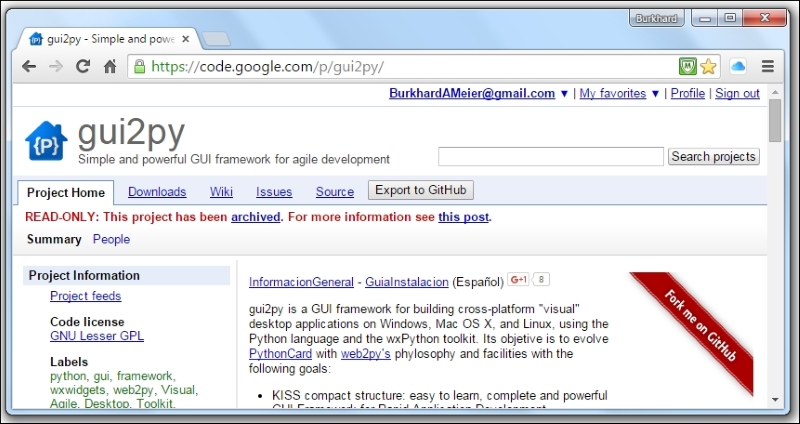Open a new tab with the blank tab button

[216, 39]
